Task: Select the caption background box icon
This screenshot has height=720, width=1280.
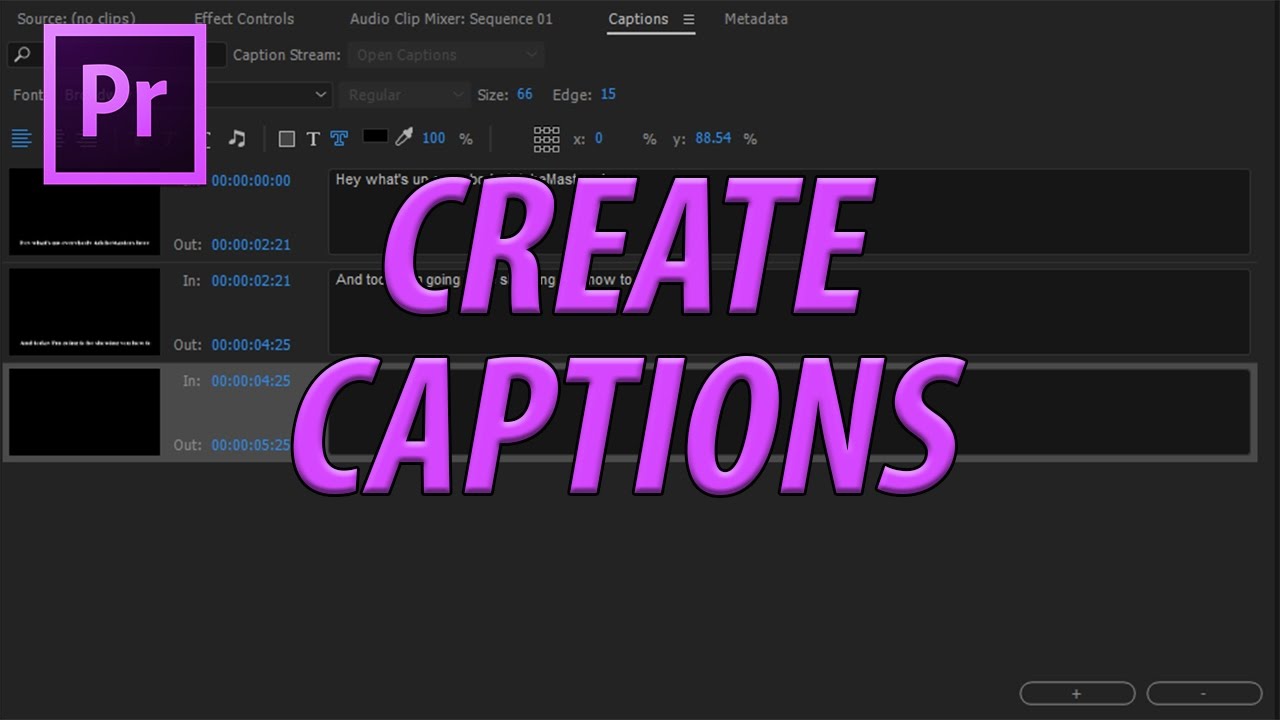Action: pyautogui.click(x=287, y=138)
